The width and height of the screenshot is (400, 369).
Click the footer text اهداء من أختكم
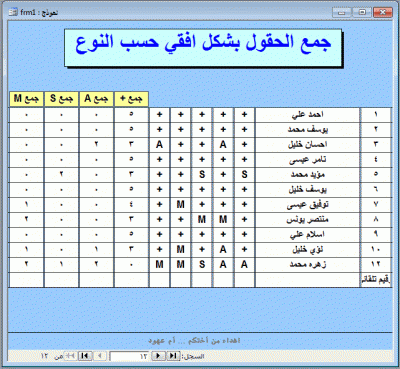pos(194,341)
